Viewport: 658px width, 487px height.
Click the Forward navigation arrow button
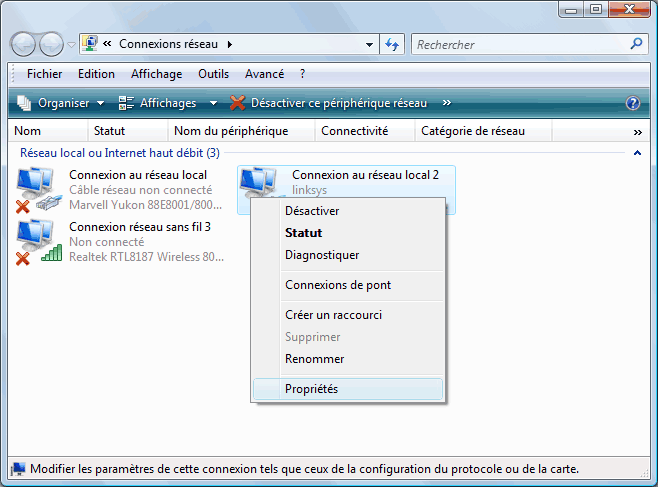coord(52,44)
